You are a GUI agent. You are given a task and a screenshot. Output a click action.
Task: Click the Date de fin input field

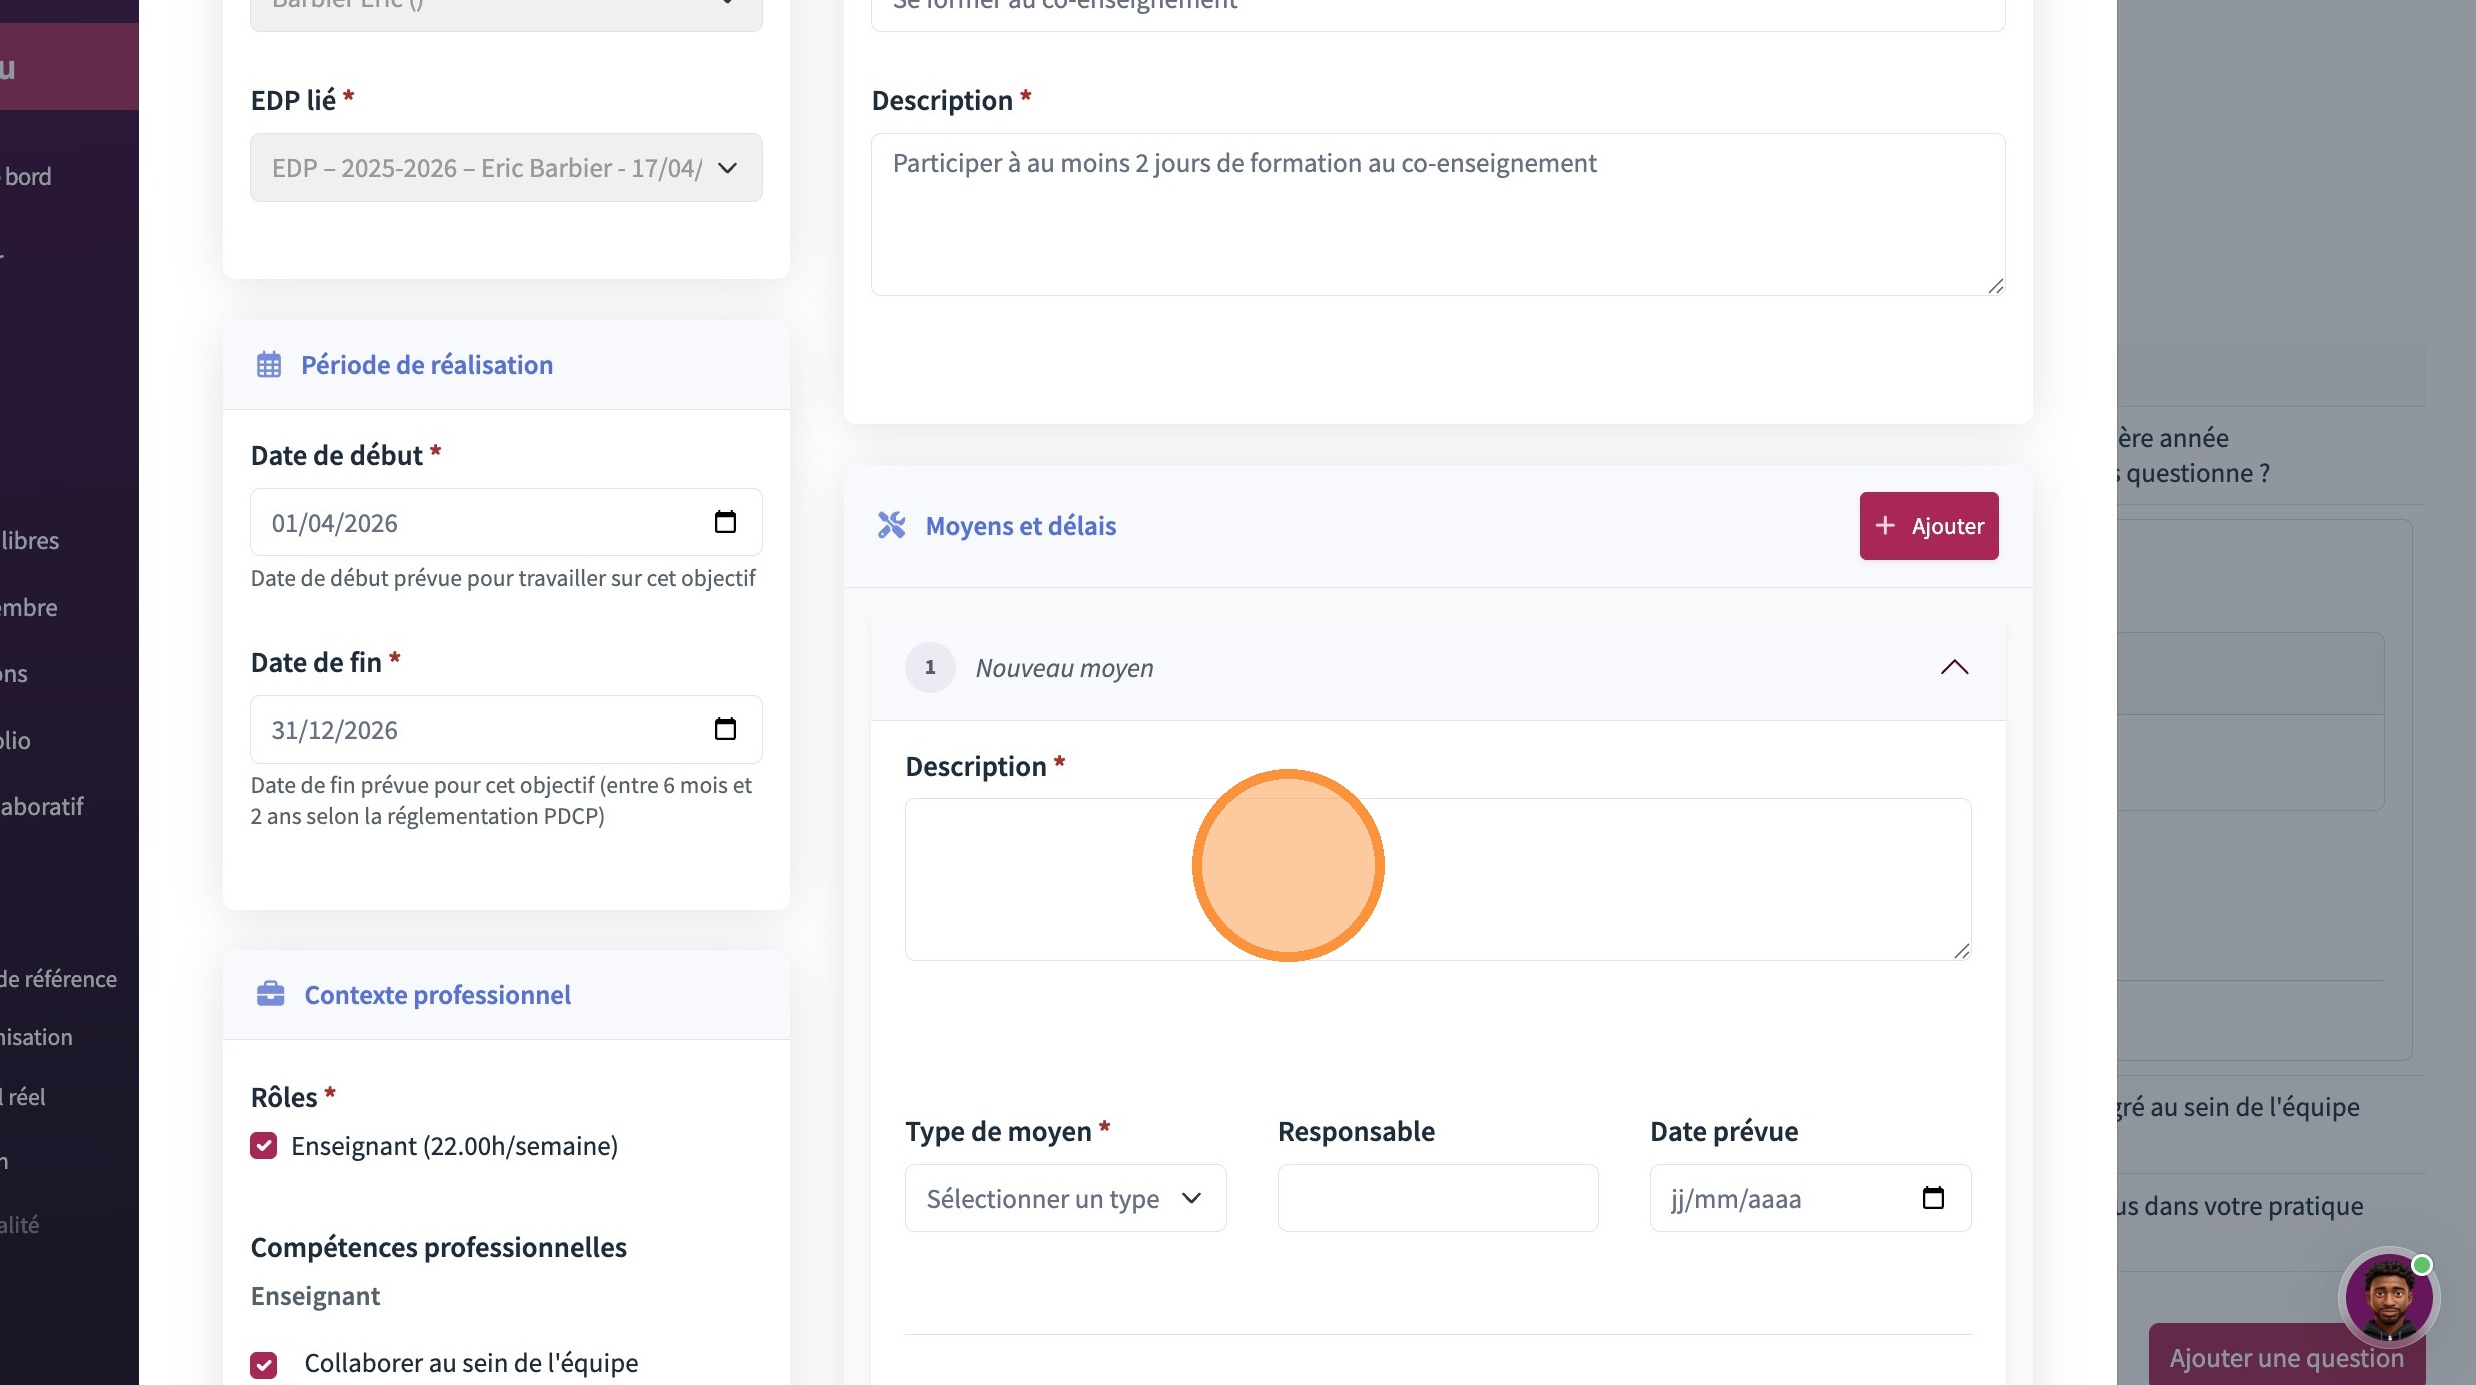click(x=480, y=730)
